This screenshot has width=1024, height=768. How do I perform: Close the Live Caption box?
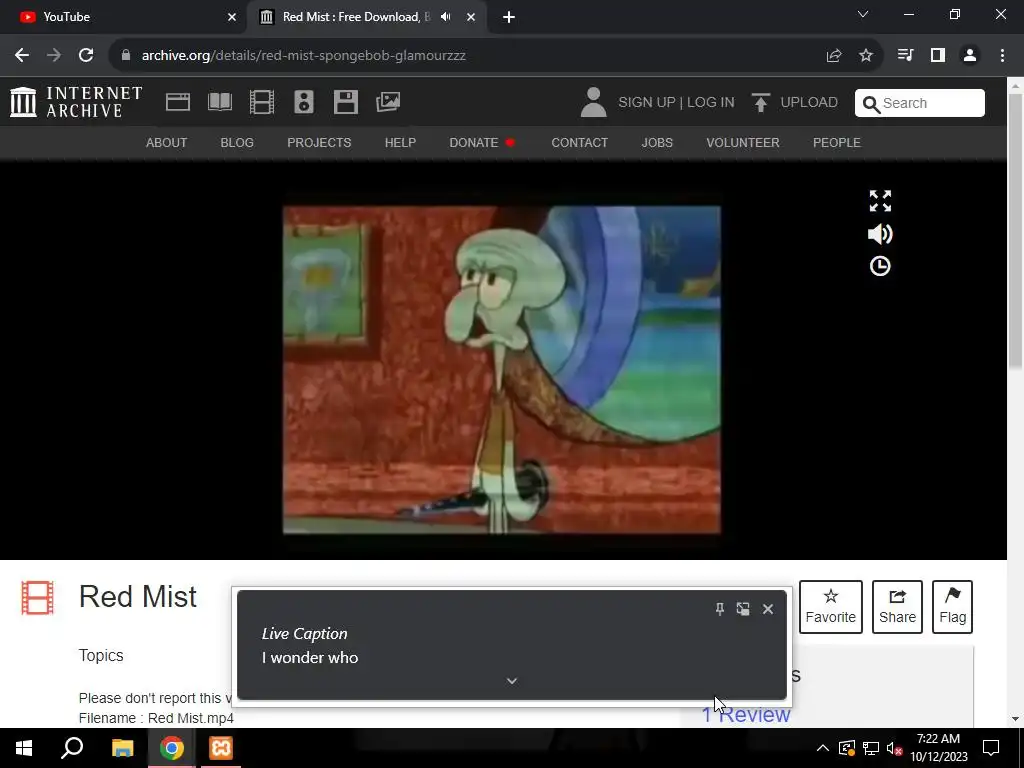(x=768, y=609)
